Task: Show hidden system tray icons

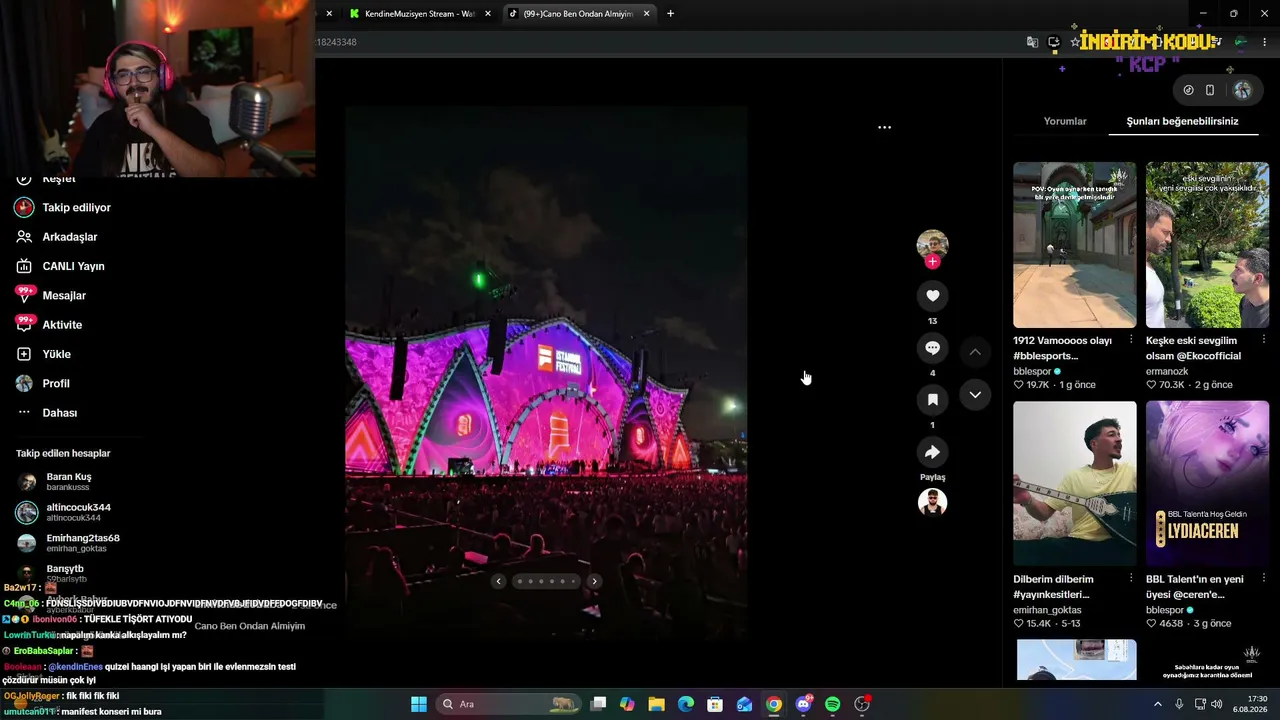Action: [1158, 704]
